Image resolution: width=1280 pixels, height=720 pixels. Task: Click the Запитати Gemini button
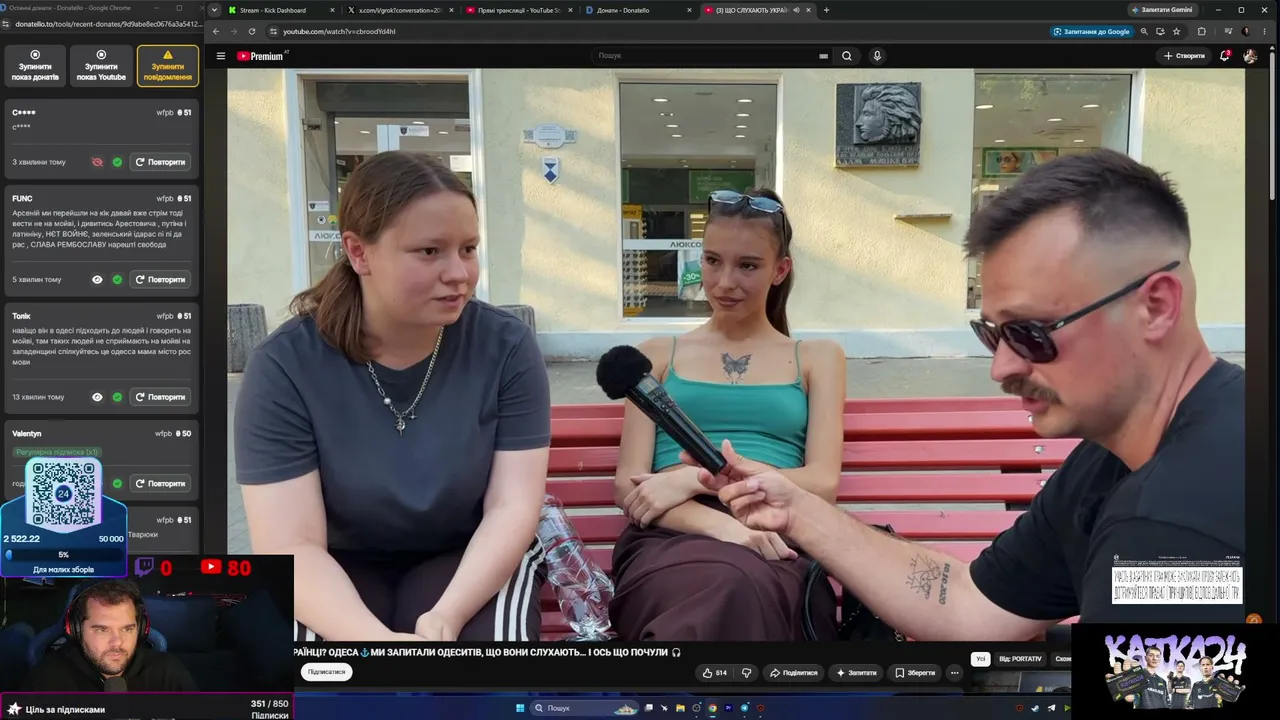point(1163,10)
